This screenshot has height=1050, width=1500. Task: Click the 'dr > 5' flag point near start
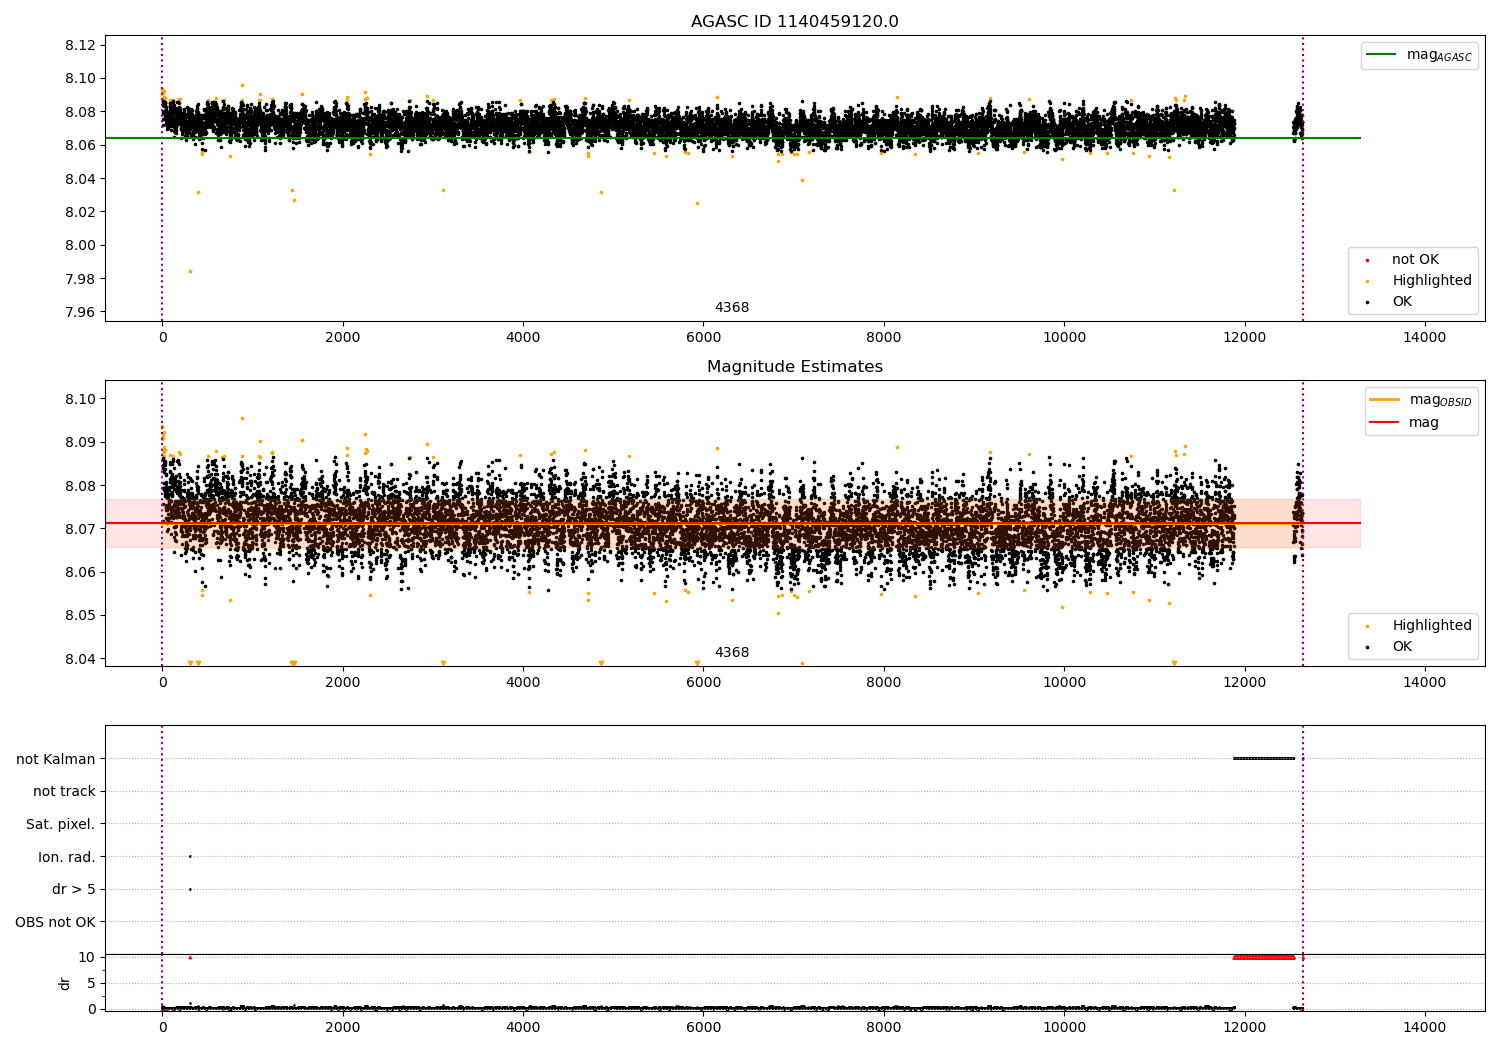(190, 889)
